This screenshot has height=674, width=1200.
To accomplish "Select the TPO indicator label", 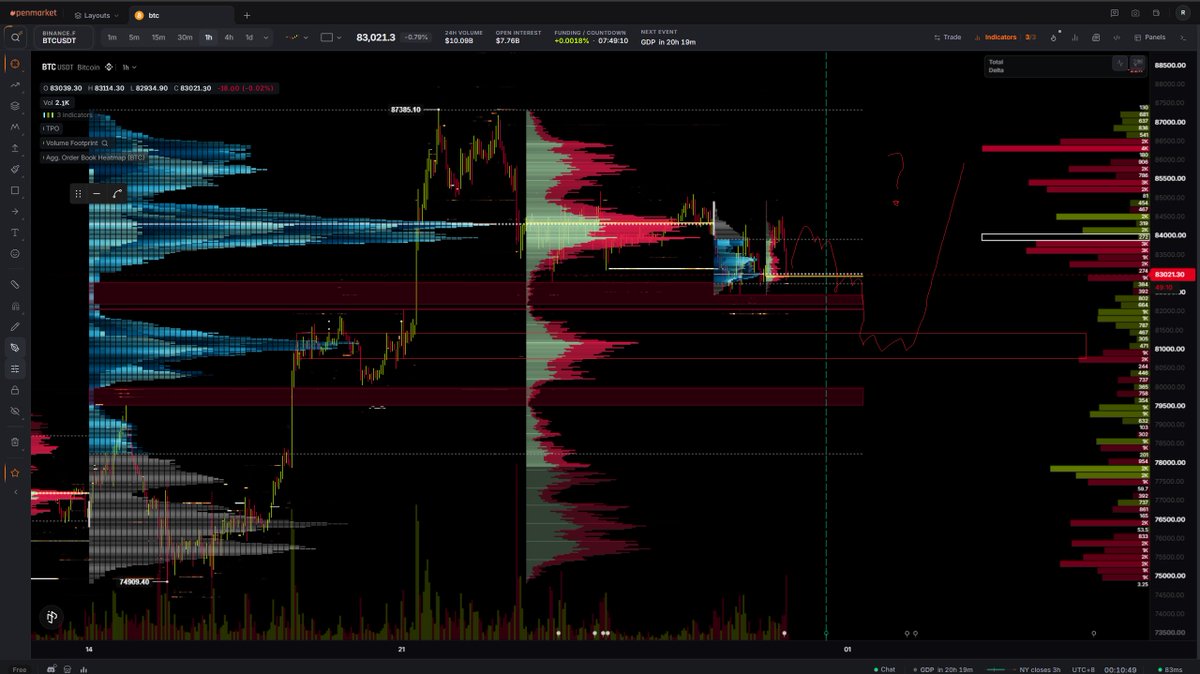I will pyautogui.click(x=52, y=129).
